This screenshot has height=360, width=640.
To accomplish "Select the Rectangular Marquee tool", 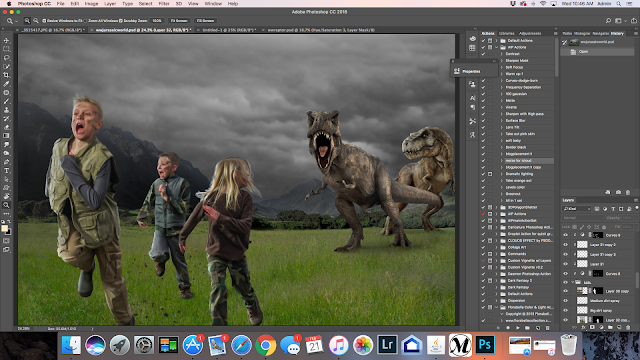I will pyautogui.click(x=7, y=49).
